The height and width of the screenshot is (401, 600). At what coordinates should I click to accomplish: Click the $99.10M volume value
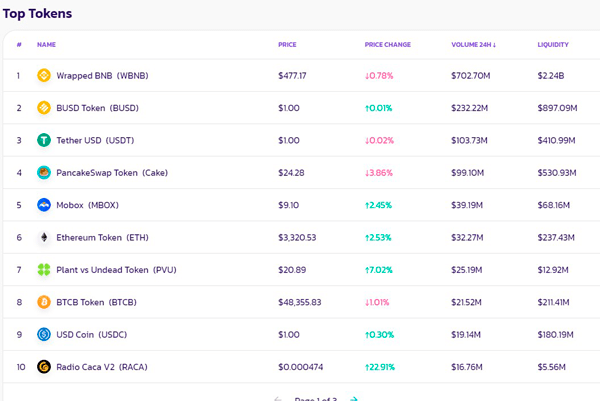click(x=468, y=173)
